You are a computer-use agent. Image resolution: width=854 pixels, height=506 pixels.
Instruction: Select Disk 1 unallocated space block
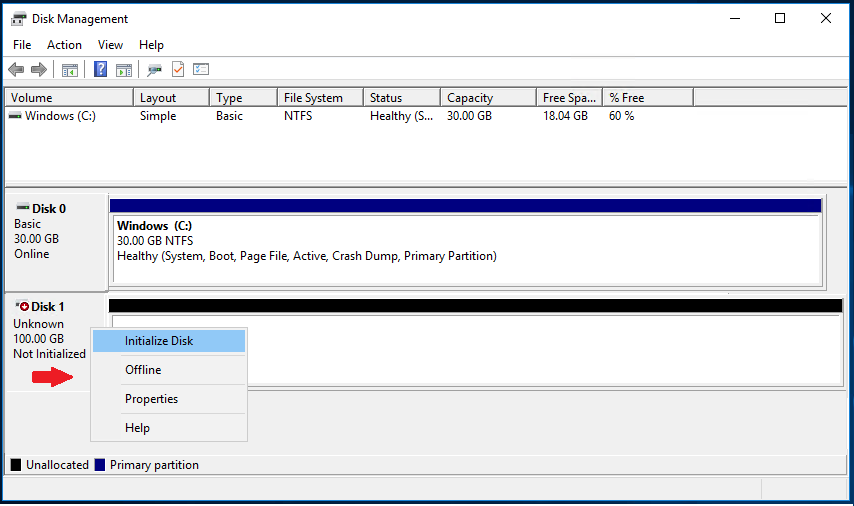477,350
